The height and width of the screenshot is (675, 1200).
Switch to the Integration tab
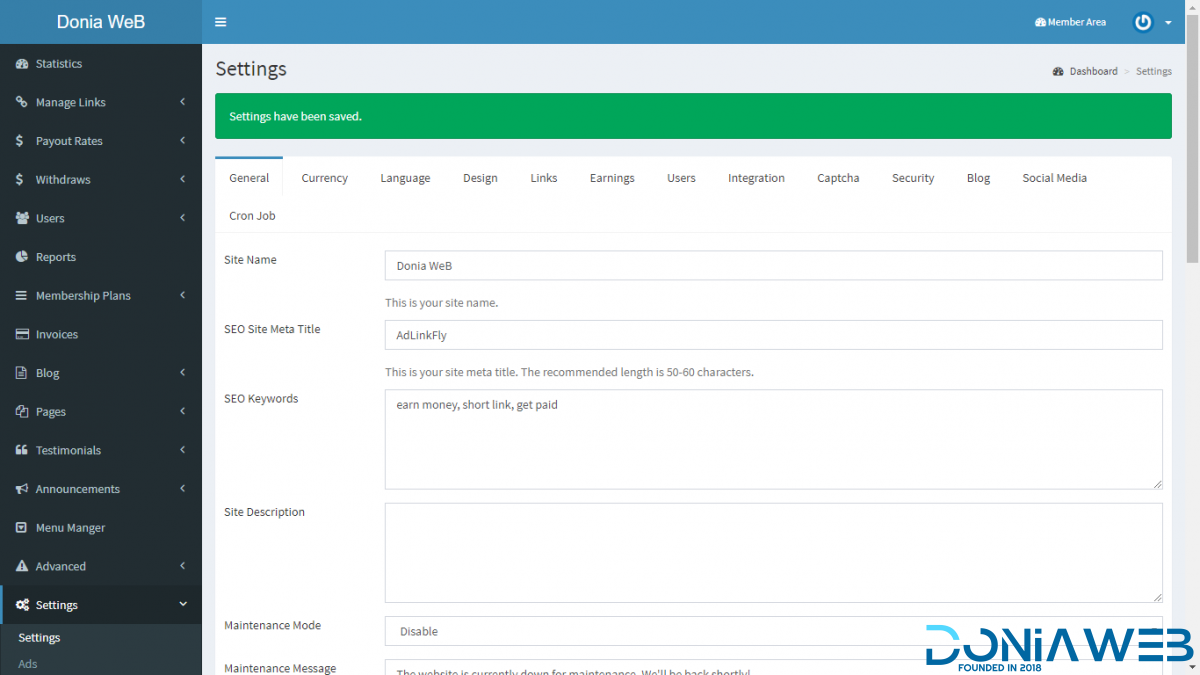click(756, 178)
